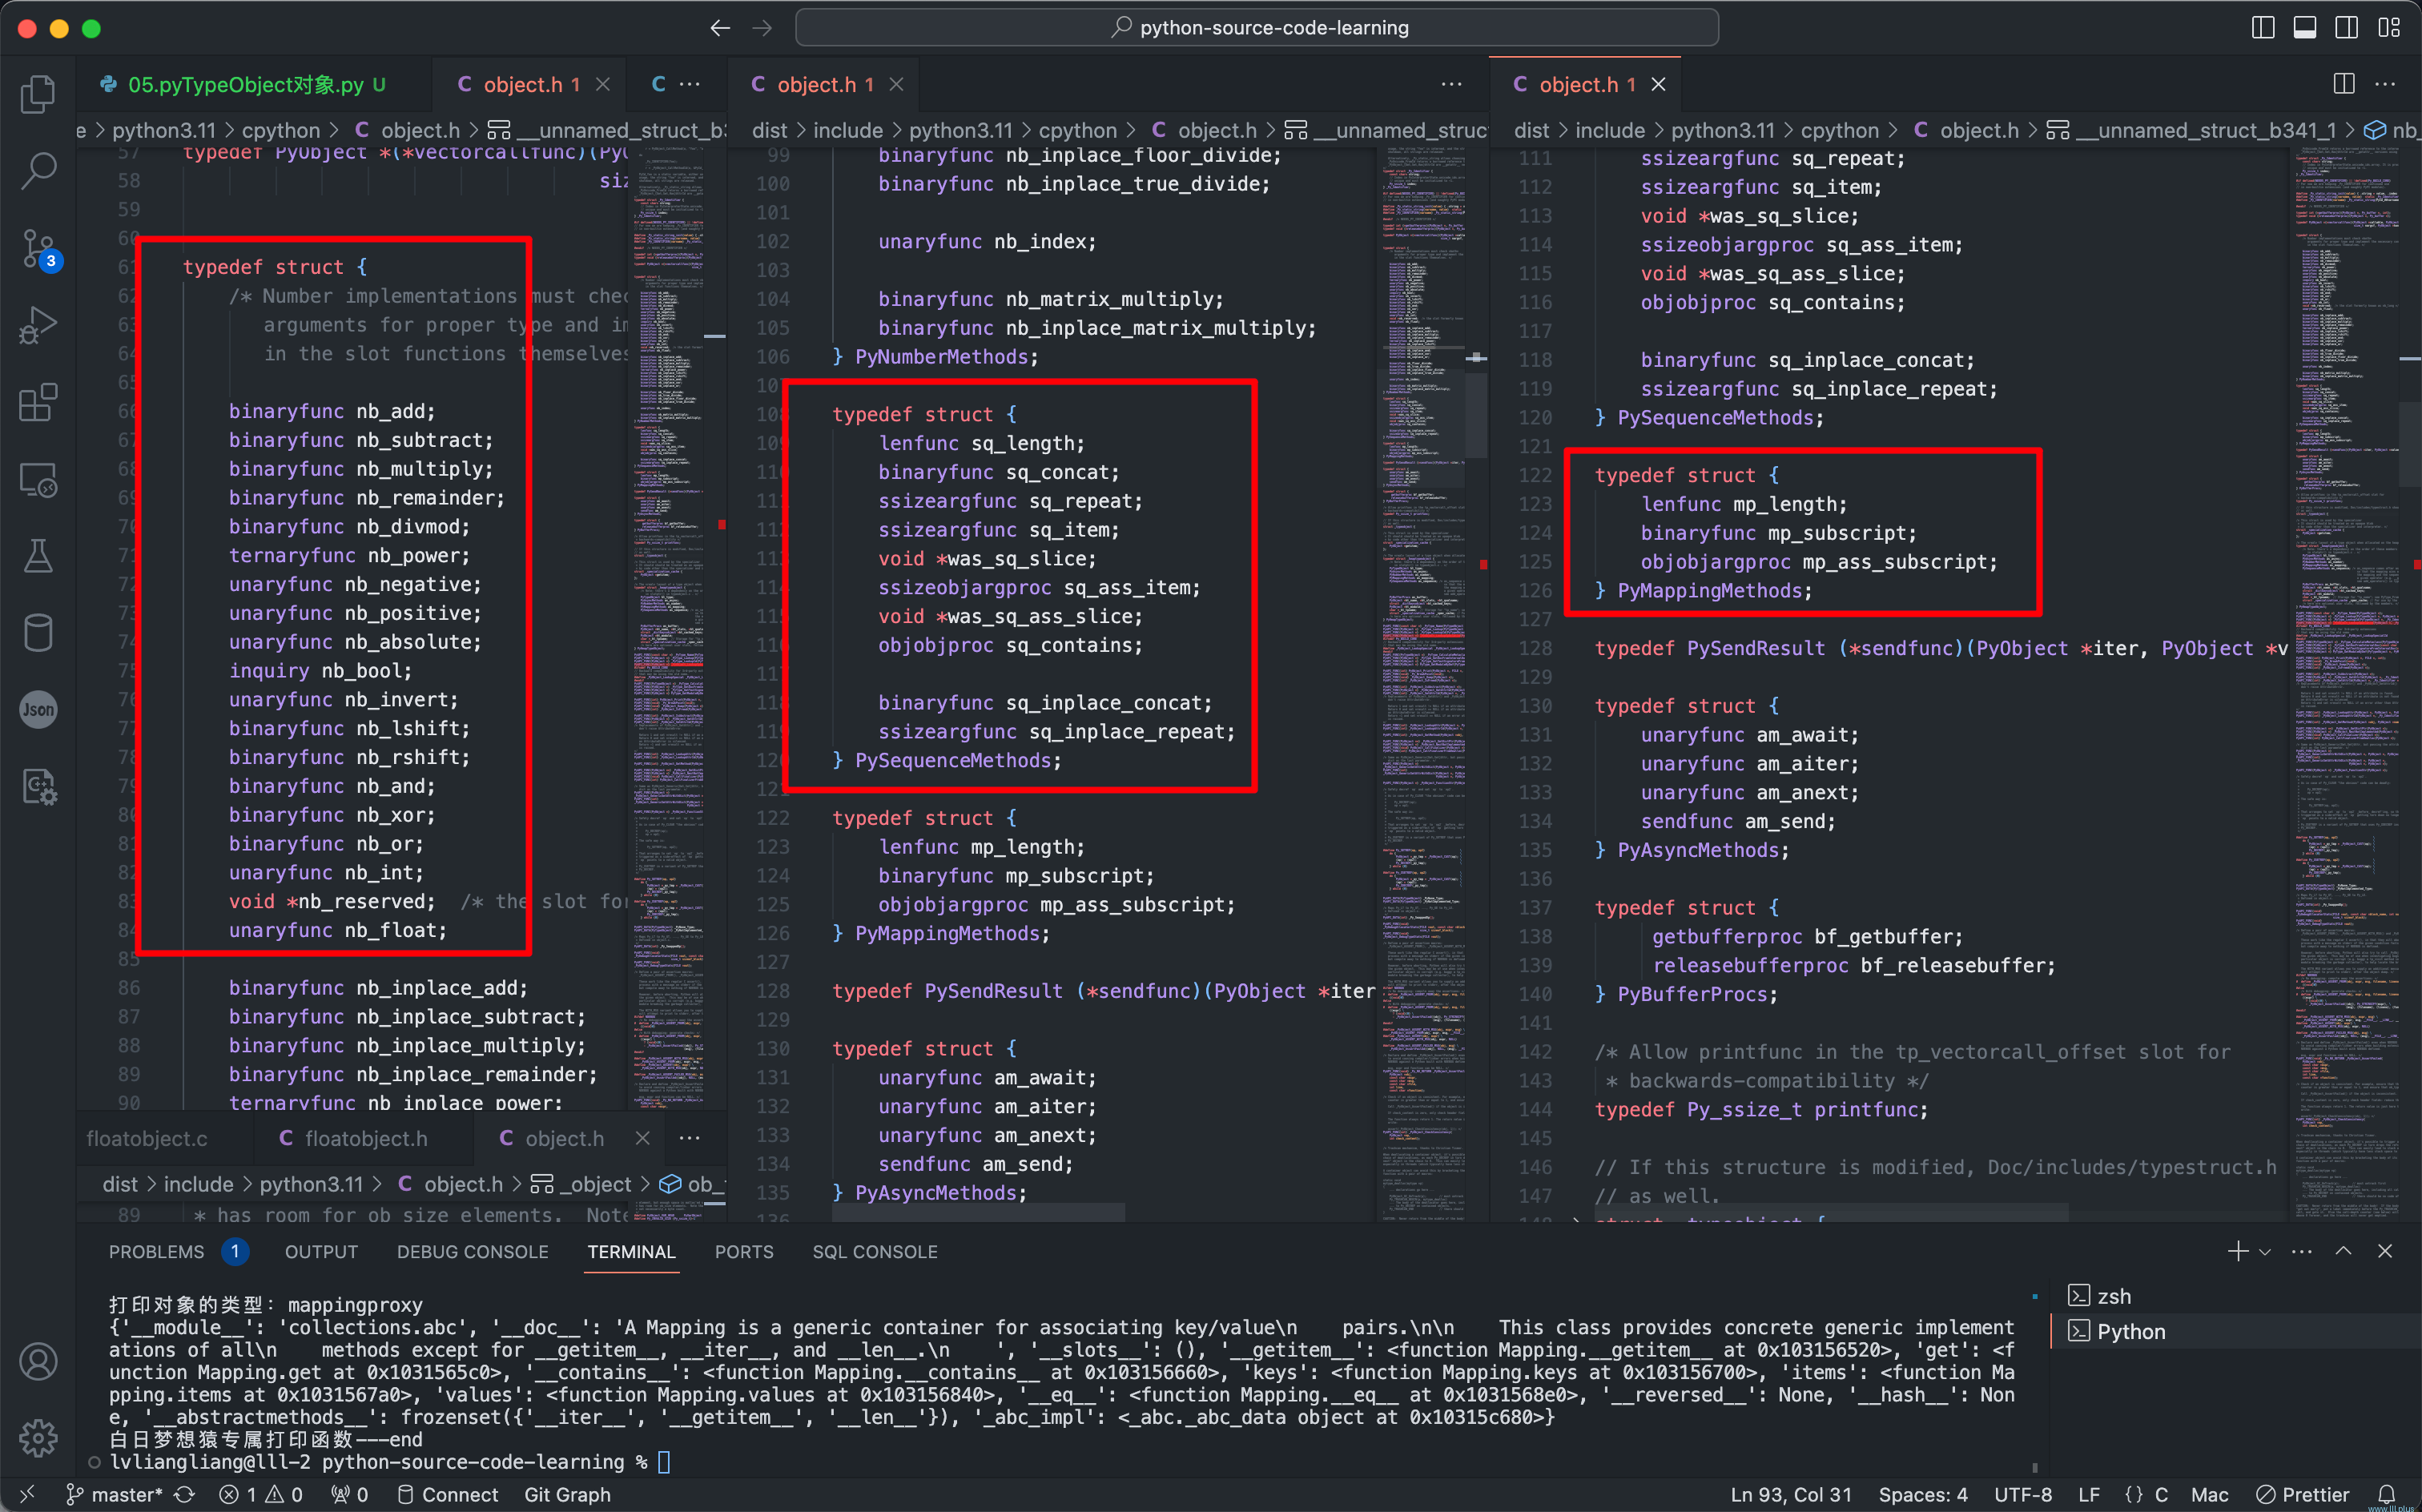Open More Actions in right editor group

coord(2385,84)
